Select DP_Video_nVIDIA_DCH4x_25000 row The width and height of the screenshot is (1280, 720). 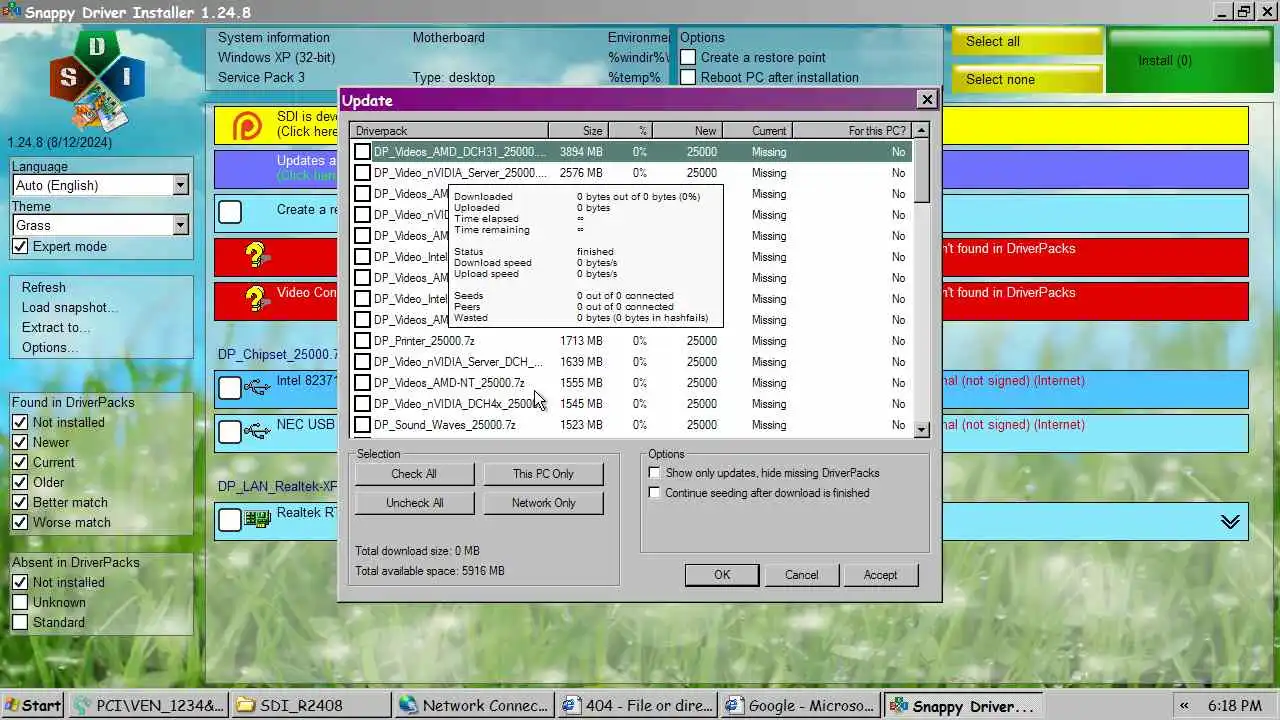coord(631,404)
